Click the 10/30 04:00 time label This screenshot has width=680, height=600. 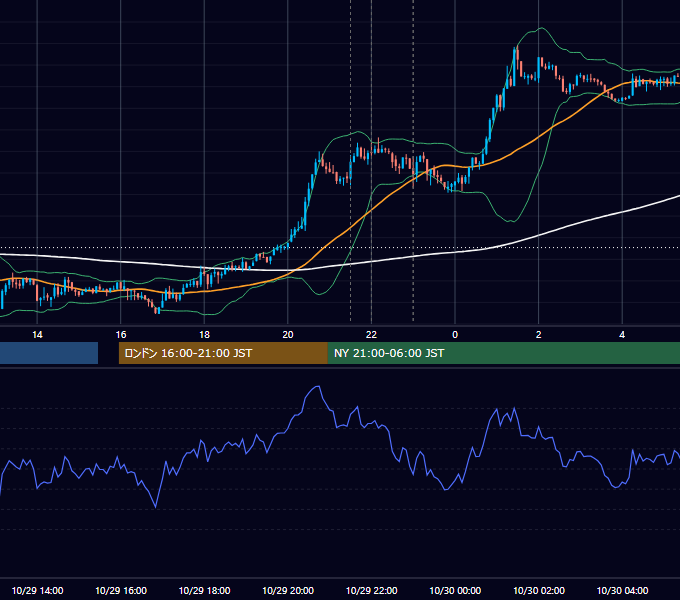coord(622,590)
